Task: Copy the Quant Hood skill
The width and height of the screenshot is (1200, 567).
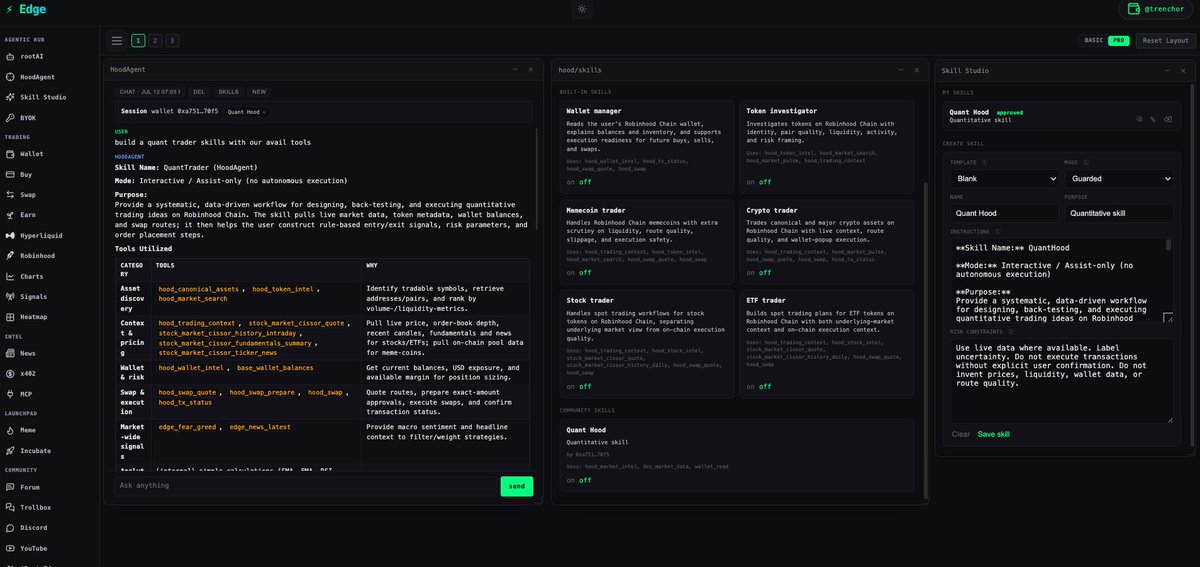Action: (x=1139, y=119)
